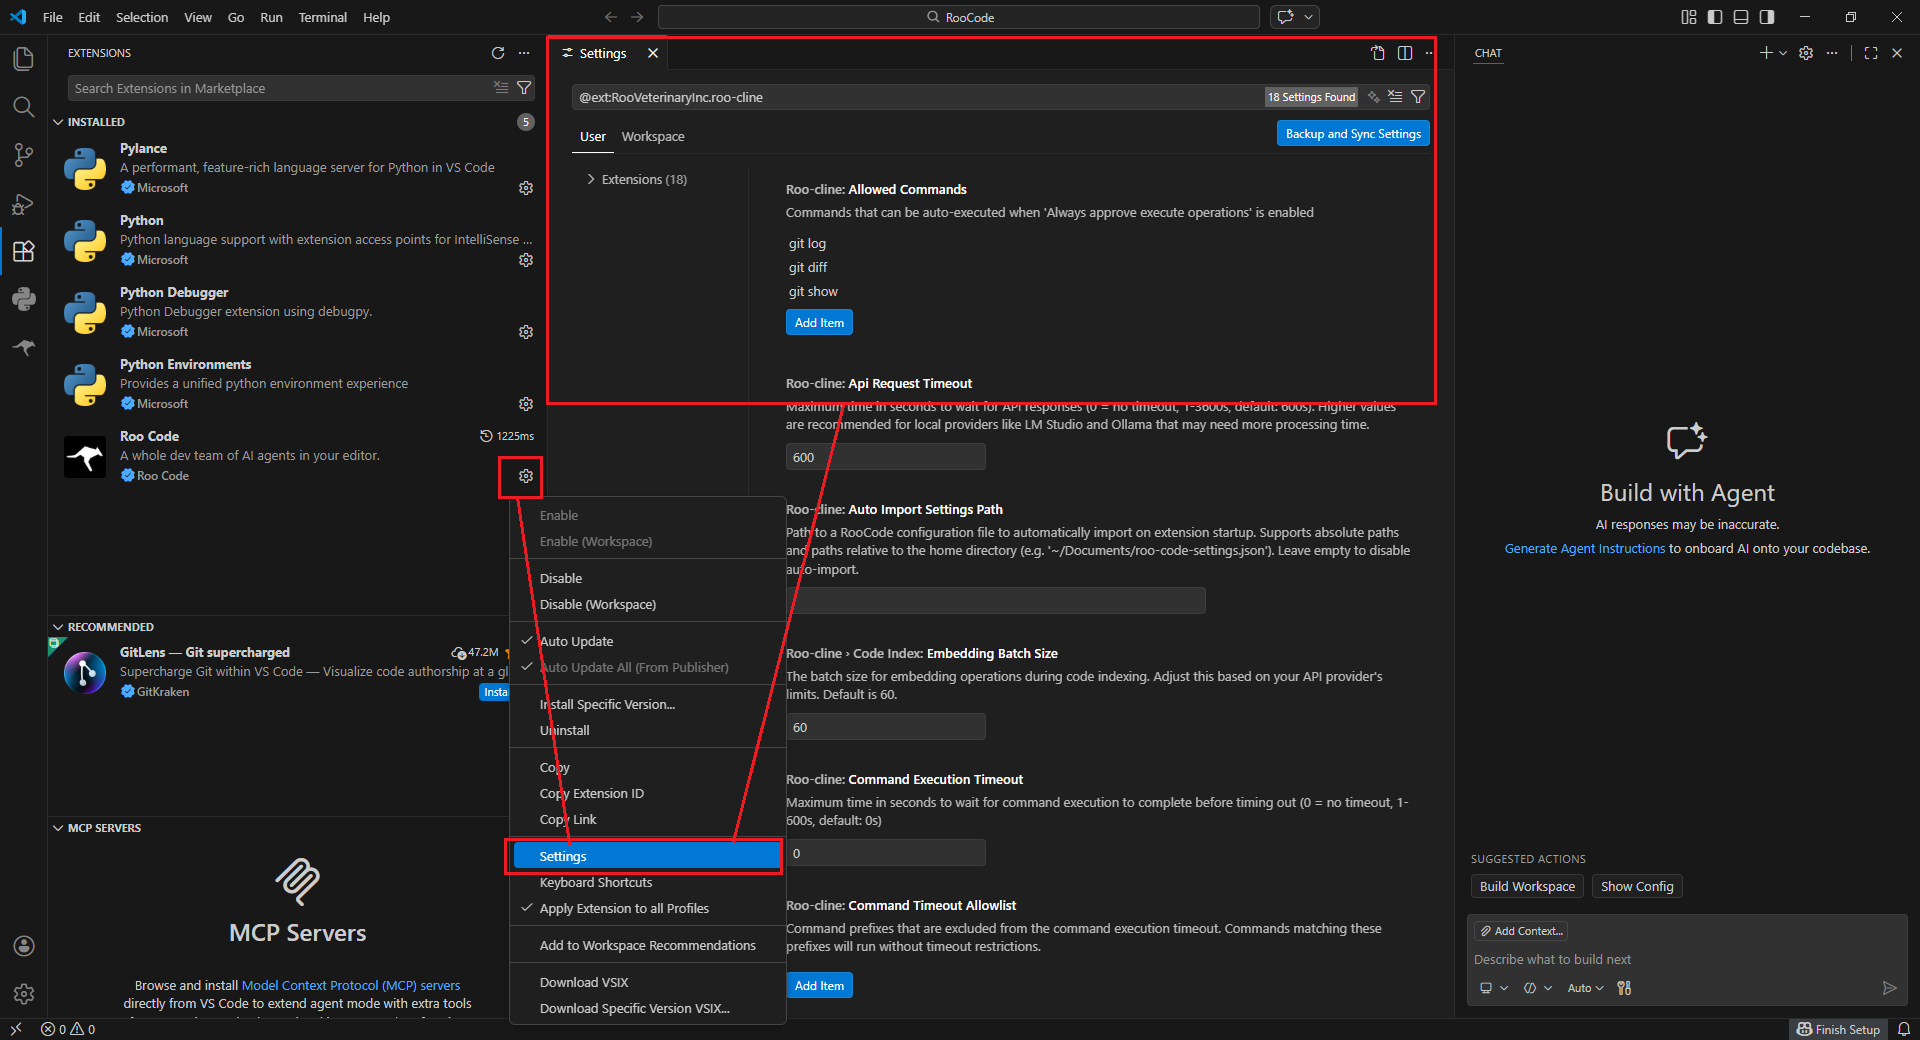Screen dimensions: 1920x1040
Task: Click the Api Request Timeout input field
Action: [885, 457]
